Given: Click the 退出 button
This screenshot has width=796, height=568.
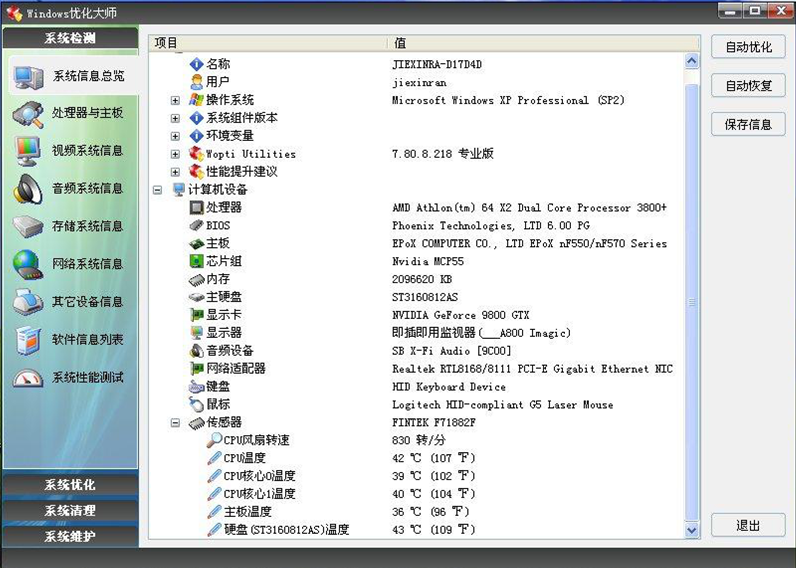Looking at the screenshot, I should [x=748, y=525].
